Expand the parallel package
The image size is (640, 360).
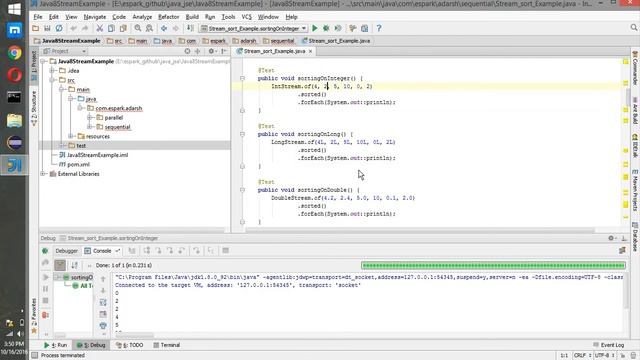[89, 118]
